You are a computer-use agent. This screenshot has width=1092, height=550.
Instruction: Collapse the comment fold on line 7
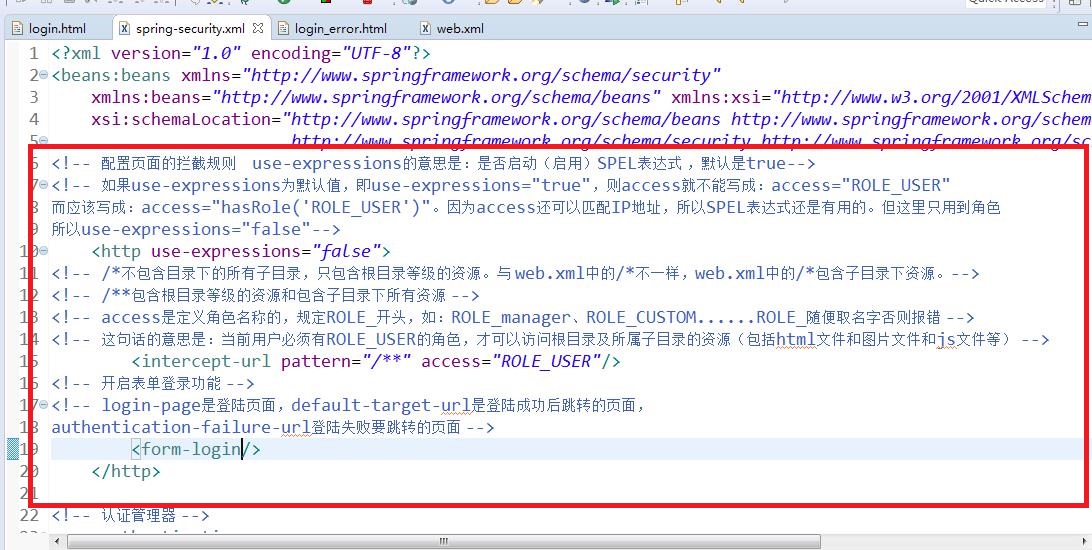tap(44, 185)
